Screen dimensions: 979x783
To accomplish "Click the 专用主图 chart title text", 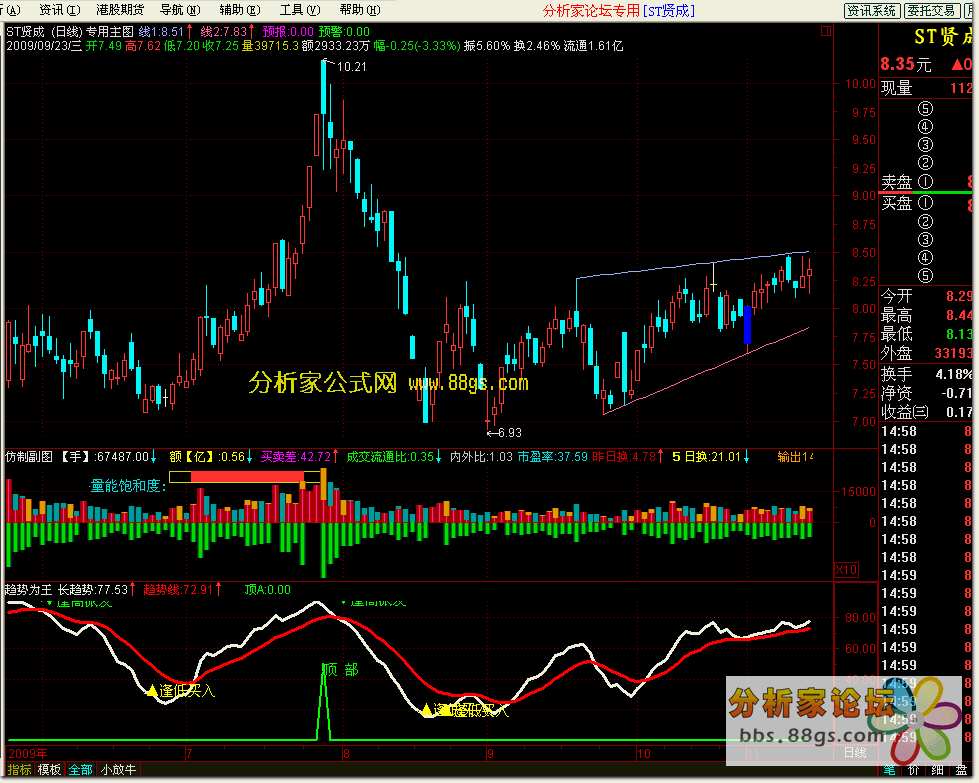I will point(109,31).
